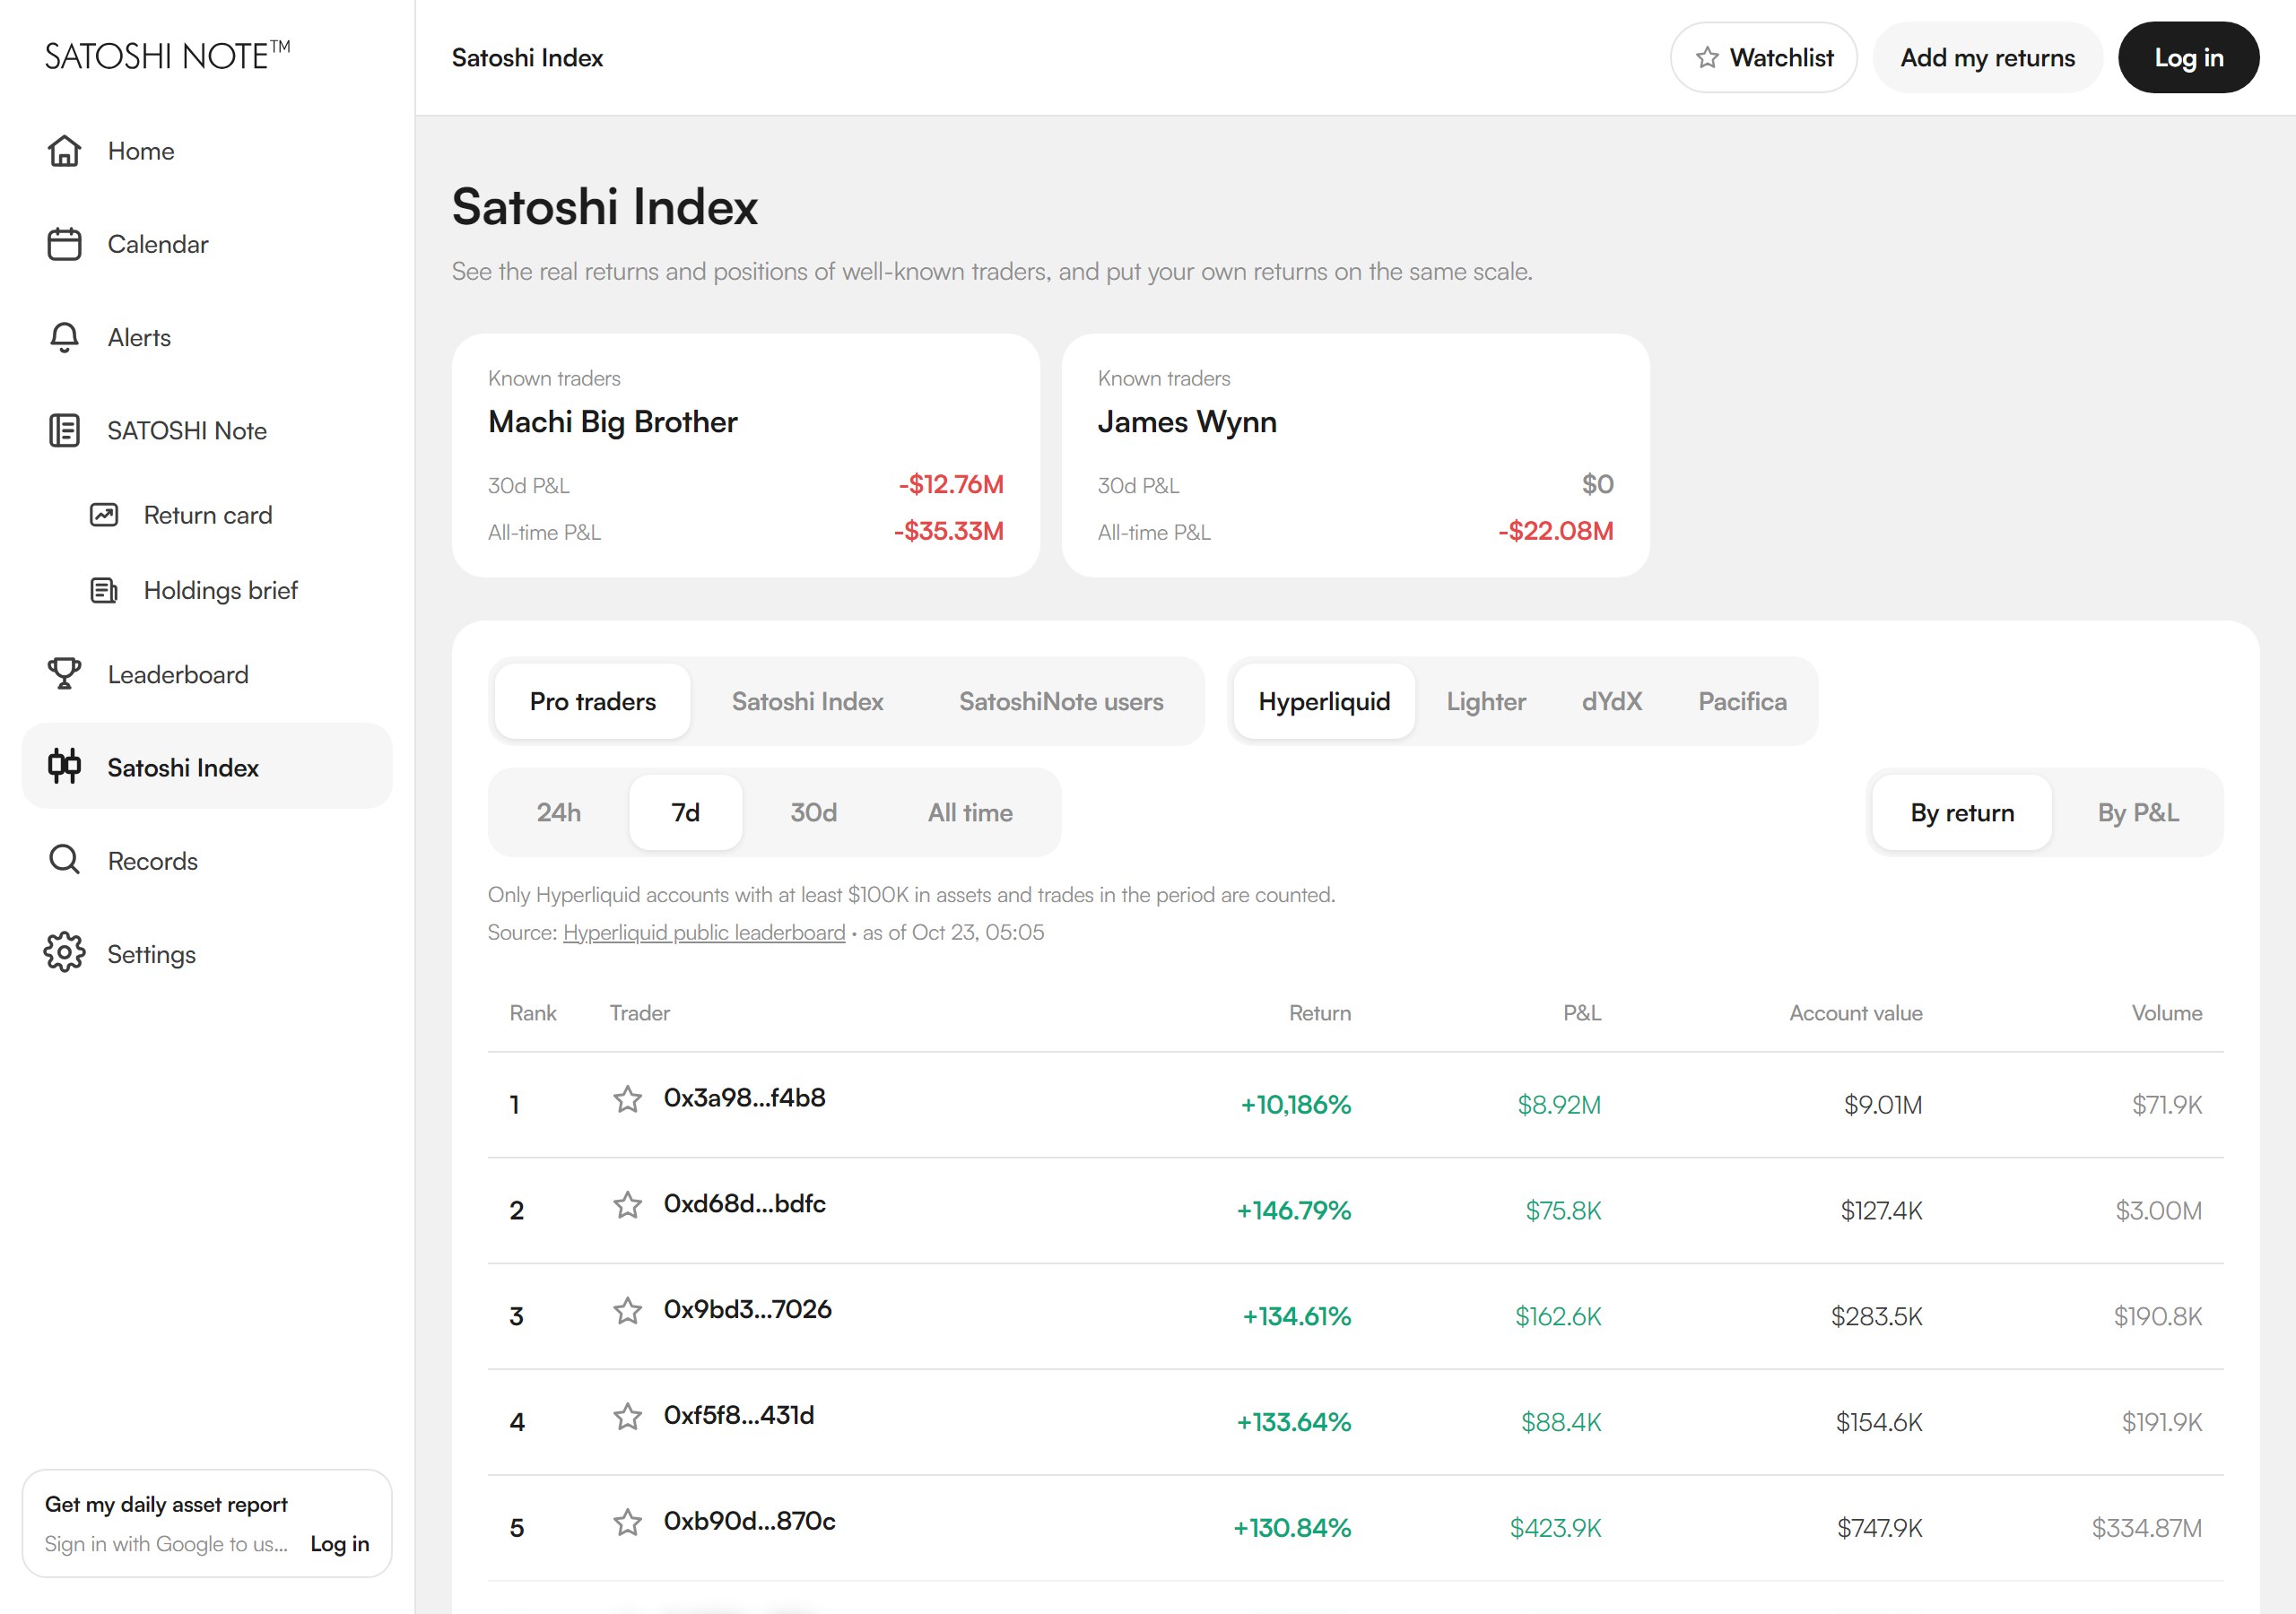Open Hyperliquid public leaderboard link

(x=704, y=932)
